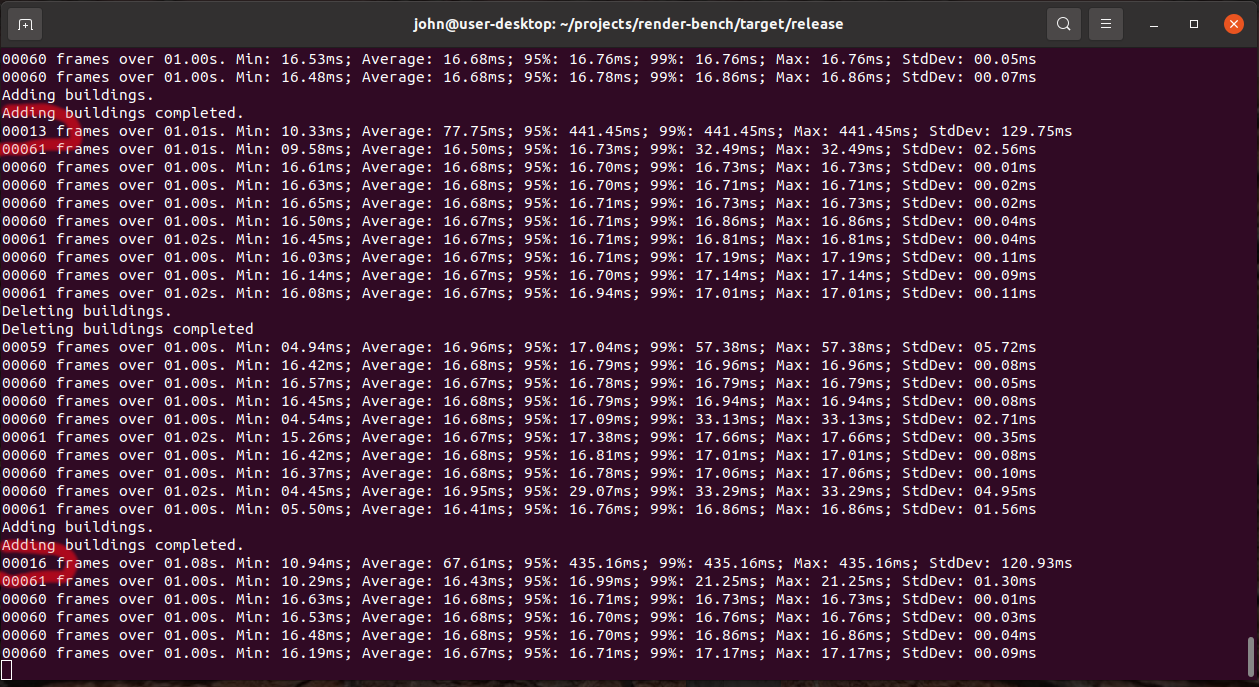The image size is (1259, 687).
Task: Click the line with Max 441.45ms
Action: 537,131
